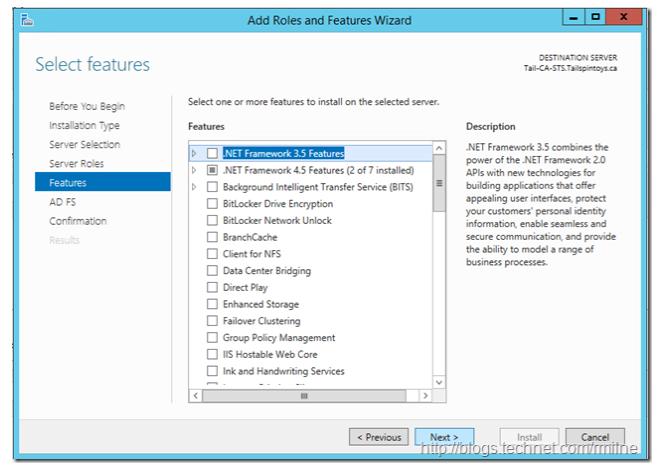Viewport: 665px width, 472px height.
Task: Expand Background Intelligent Transfer Service node
Action: tap(194, 187)
